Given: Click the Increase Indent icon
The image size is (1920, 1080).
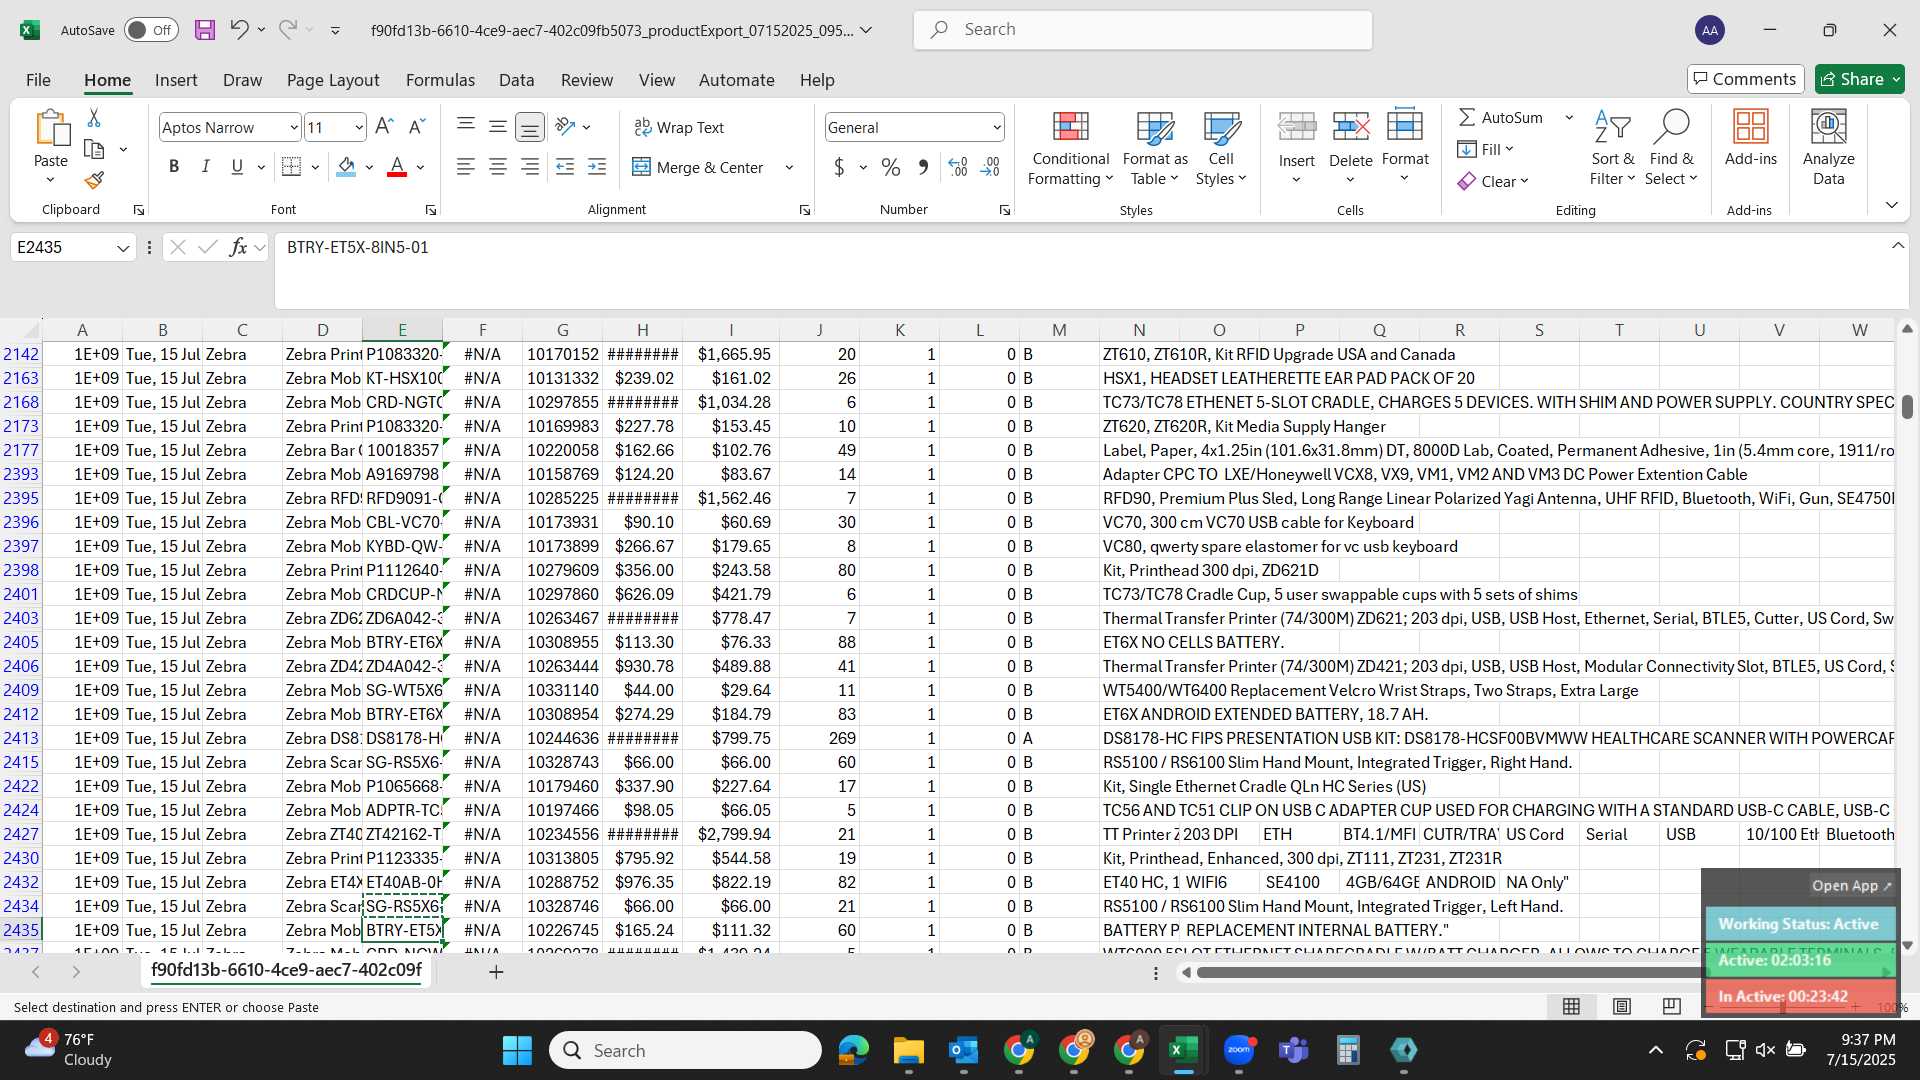Looking at the screenshot, I should 597,167.
